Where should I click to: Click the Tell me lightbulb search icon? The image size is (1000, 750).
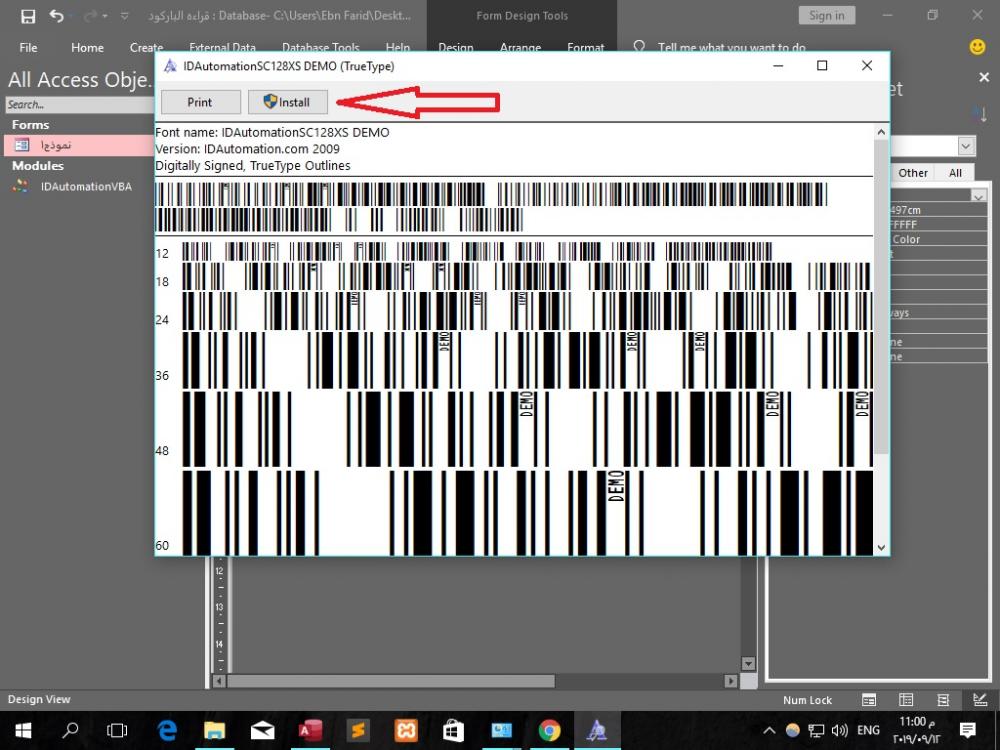(639, 47)
